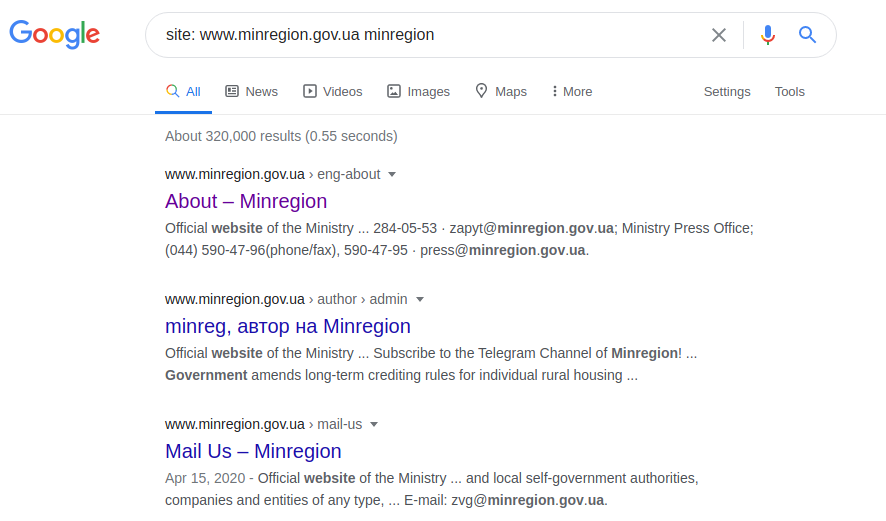Open the About – Minregion result
The height and width of the screenshot is (521, 886).
click(x=246, y=201)
